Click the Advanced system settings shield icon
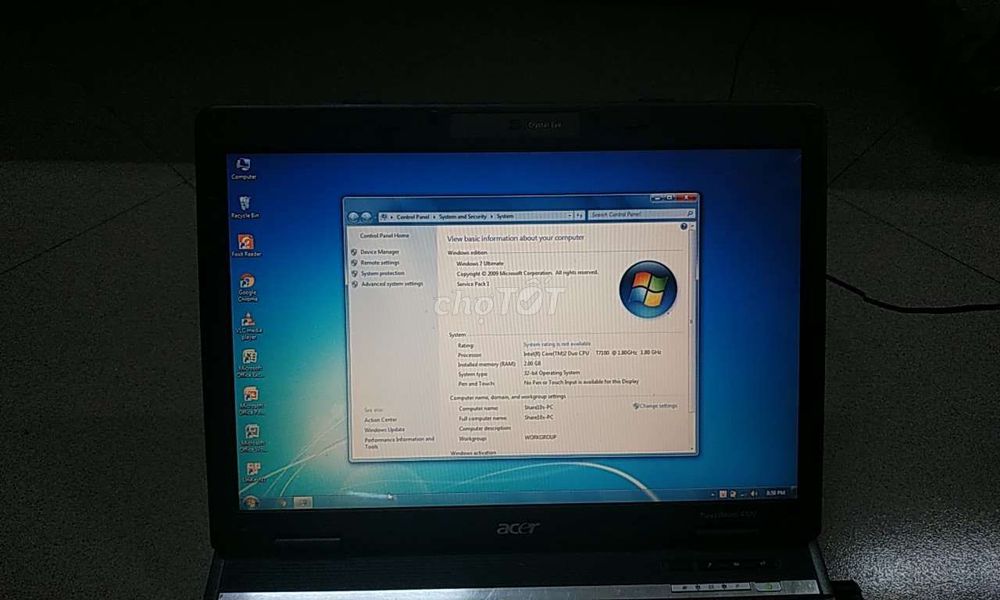 (355, 284)
